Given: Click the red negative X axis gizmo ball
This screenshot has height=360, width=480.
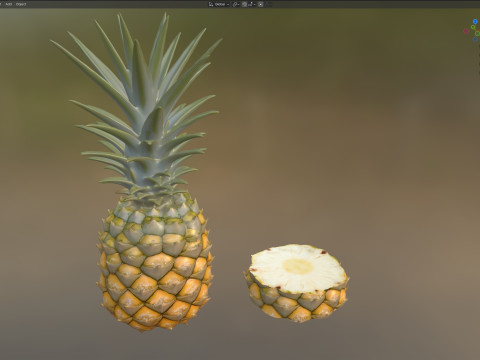Looking at the screenshot, I should 466,31.
